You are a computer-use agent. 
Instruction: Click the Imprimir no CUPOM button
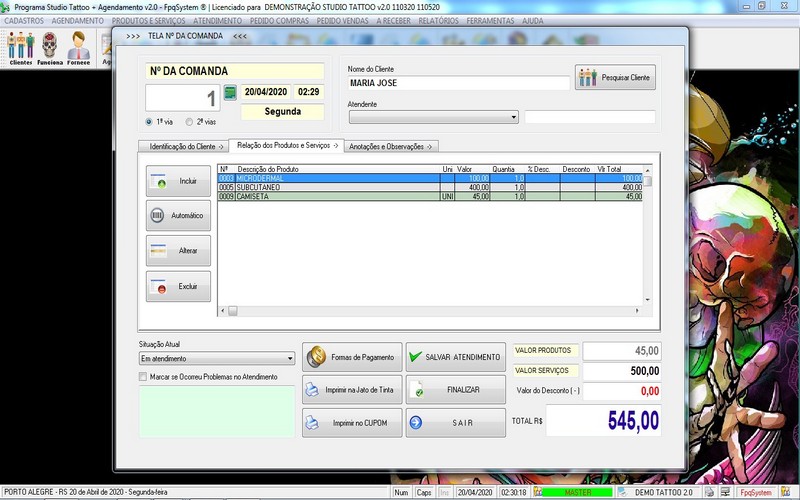pos(352,423)
